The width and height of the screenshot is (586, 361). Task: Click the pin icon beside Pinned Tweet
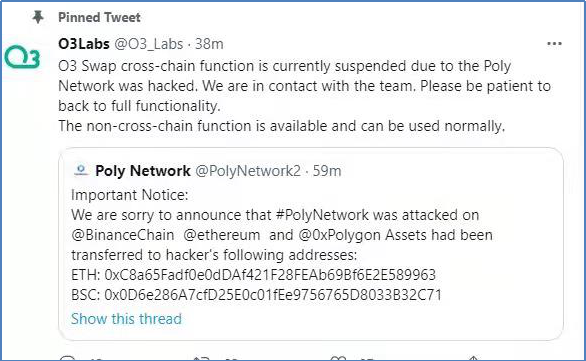click(38, 17)
